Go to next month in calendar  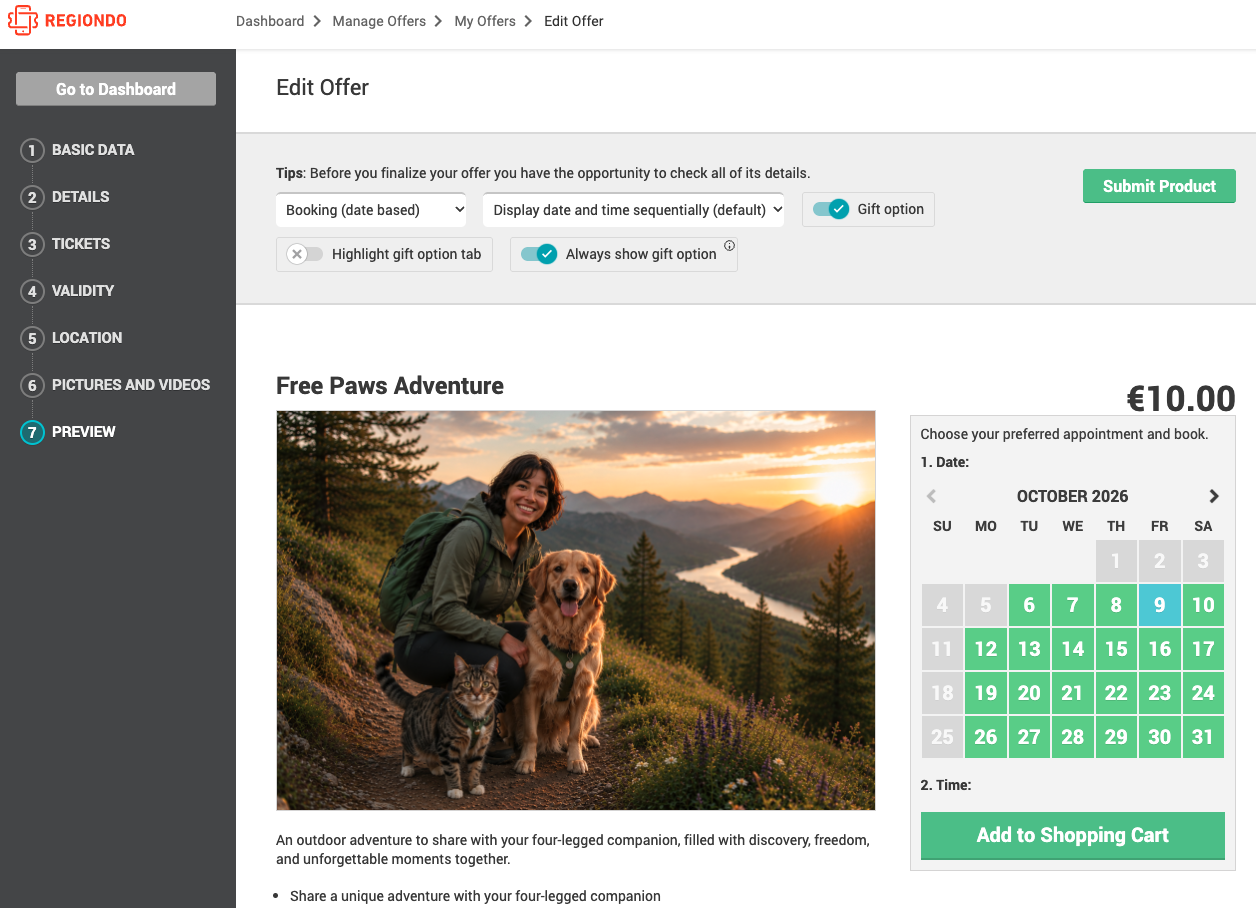pyautogui.click(x=1214, y=496)
